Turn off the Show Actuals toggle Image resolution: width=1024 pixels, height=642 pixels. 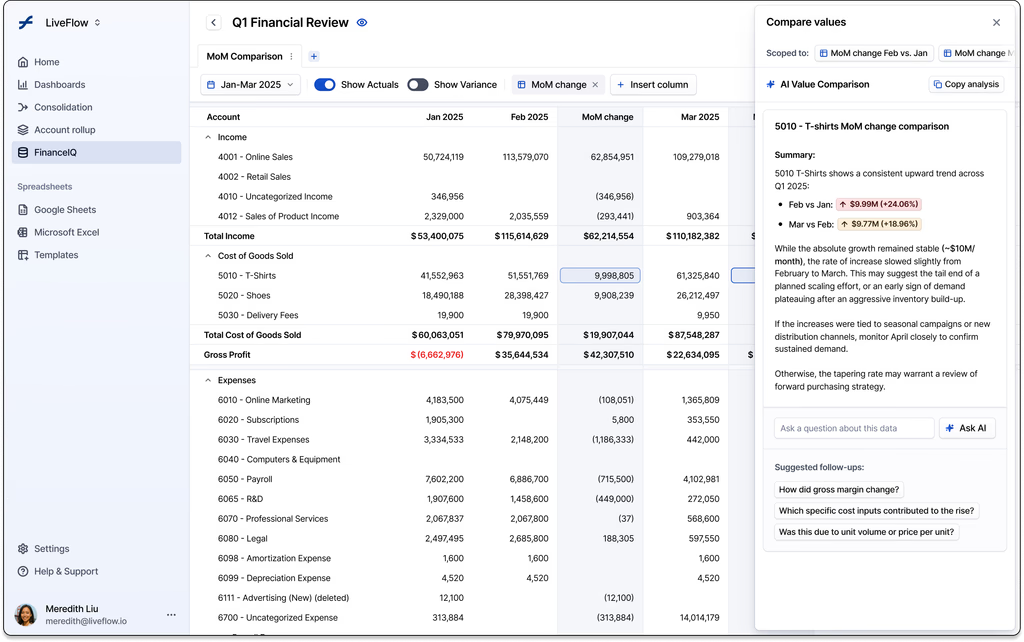tap(325, 85)
